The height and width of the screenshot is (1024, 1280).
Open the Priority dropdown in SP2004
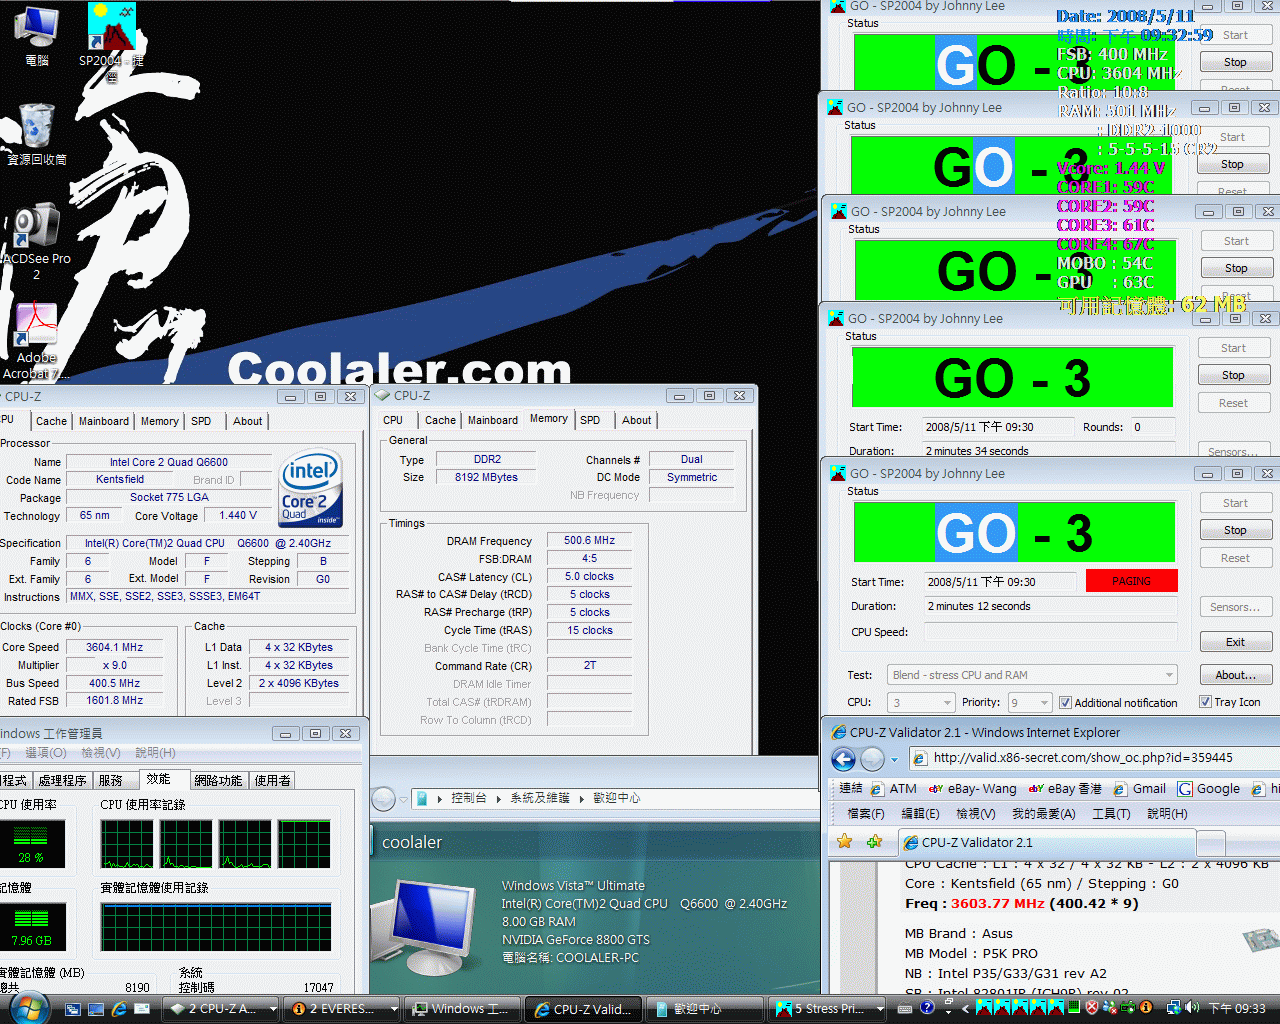tap(1029, 702)
